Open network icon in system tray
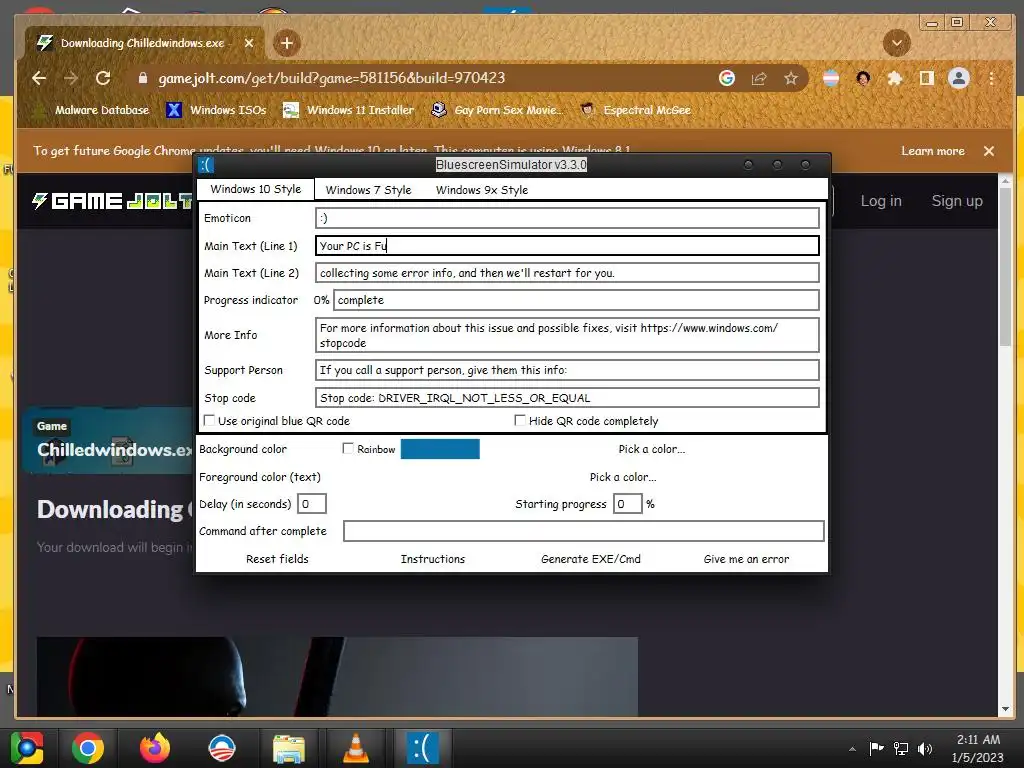1024x768 pixels. coord(901,748)
